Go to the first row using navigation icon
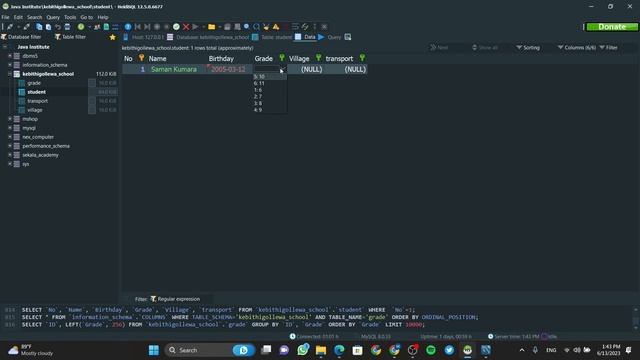Image resolution: width=640 pixels, height=360 pixels. [138, 27]
